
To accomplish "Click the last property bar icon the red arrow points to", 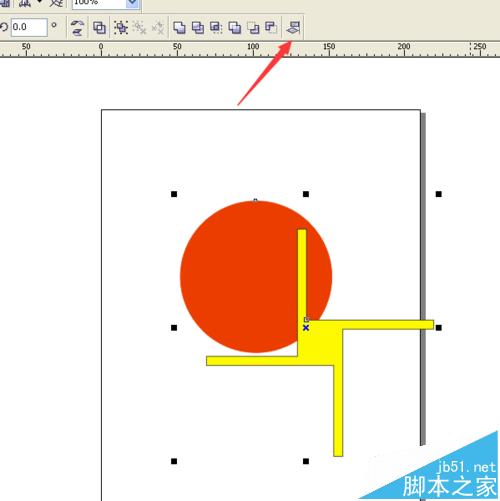I will click(x=293, y=27).
